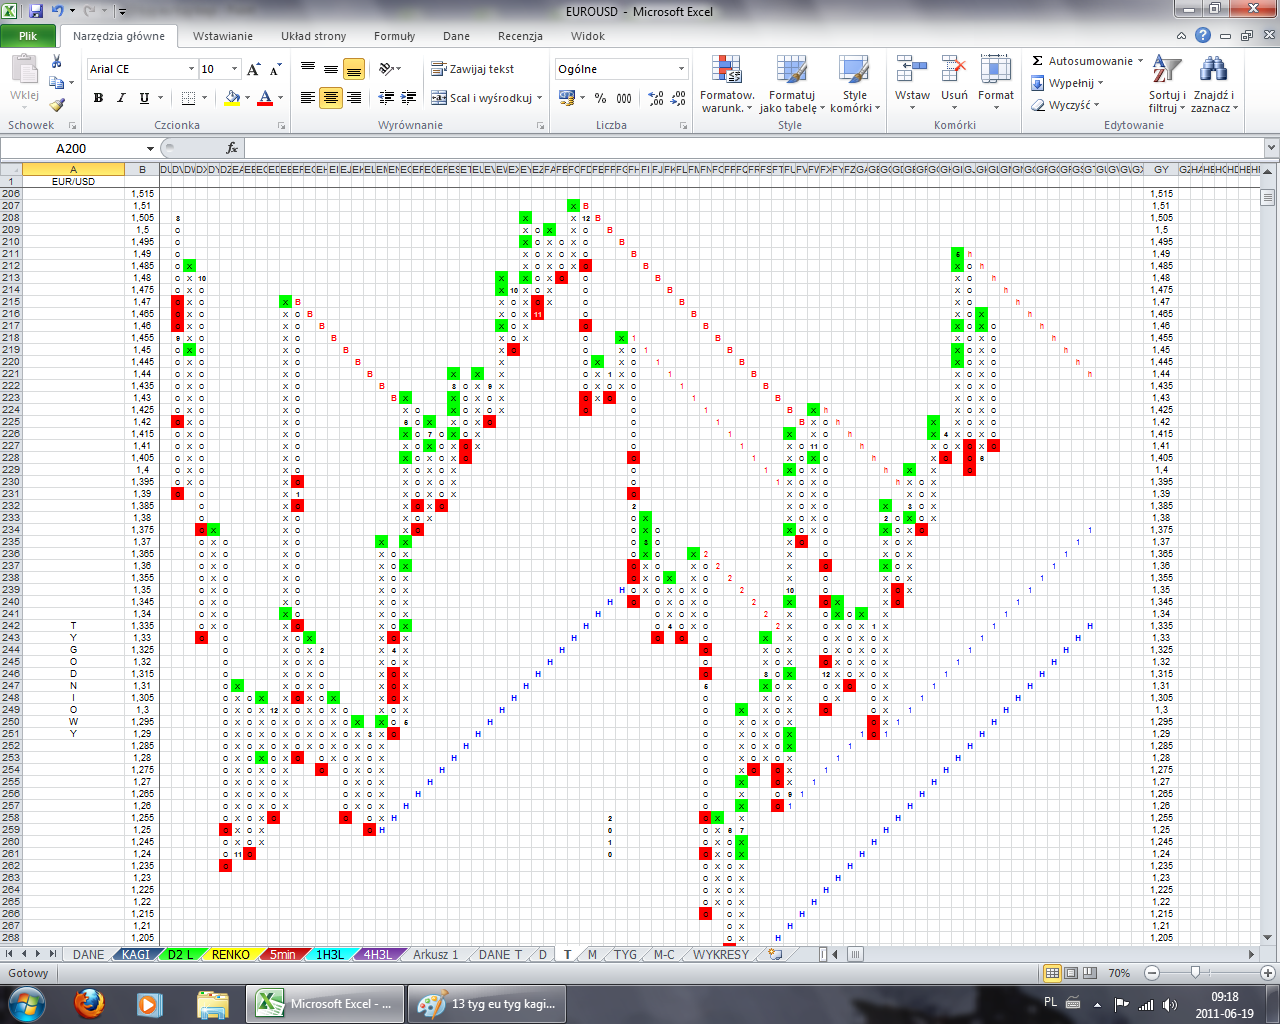This screenshot has width=1280, height=1024.
Task: Open the Sortuj i filtruj tool
Action: click(1166, 84)
